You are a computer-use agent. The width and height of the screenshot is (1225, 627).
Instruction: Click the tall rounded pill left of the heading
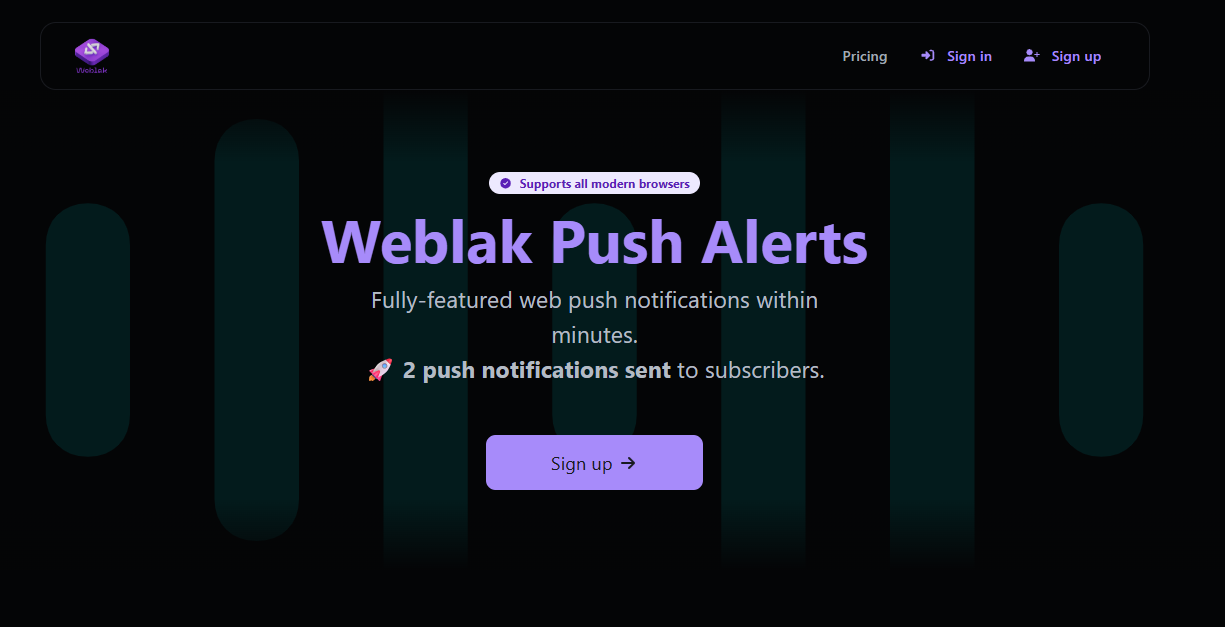point(257,330)
